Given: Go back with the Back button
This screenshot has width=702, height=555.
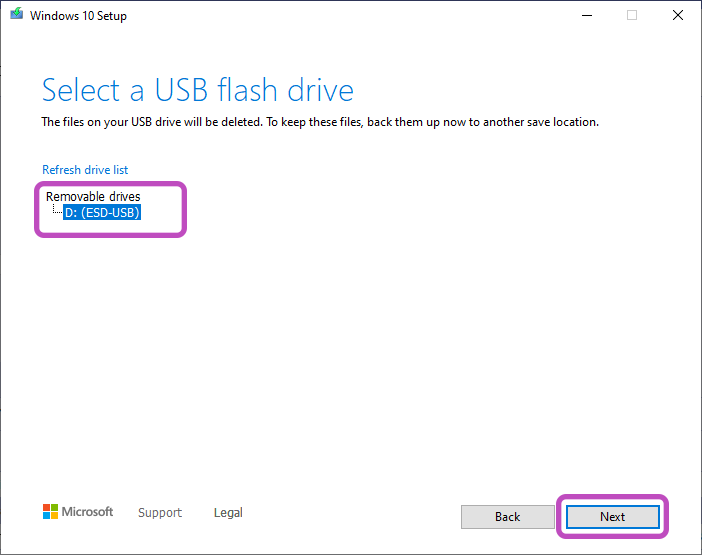Looking at the screenshot, I should (507, 517).
